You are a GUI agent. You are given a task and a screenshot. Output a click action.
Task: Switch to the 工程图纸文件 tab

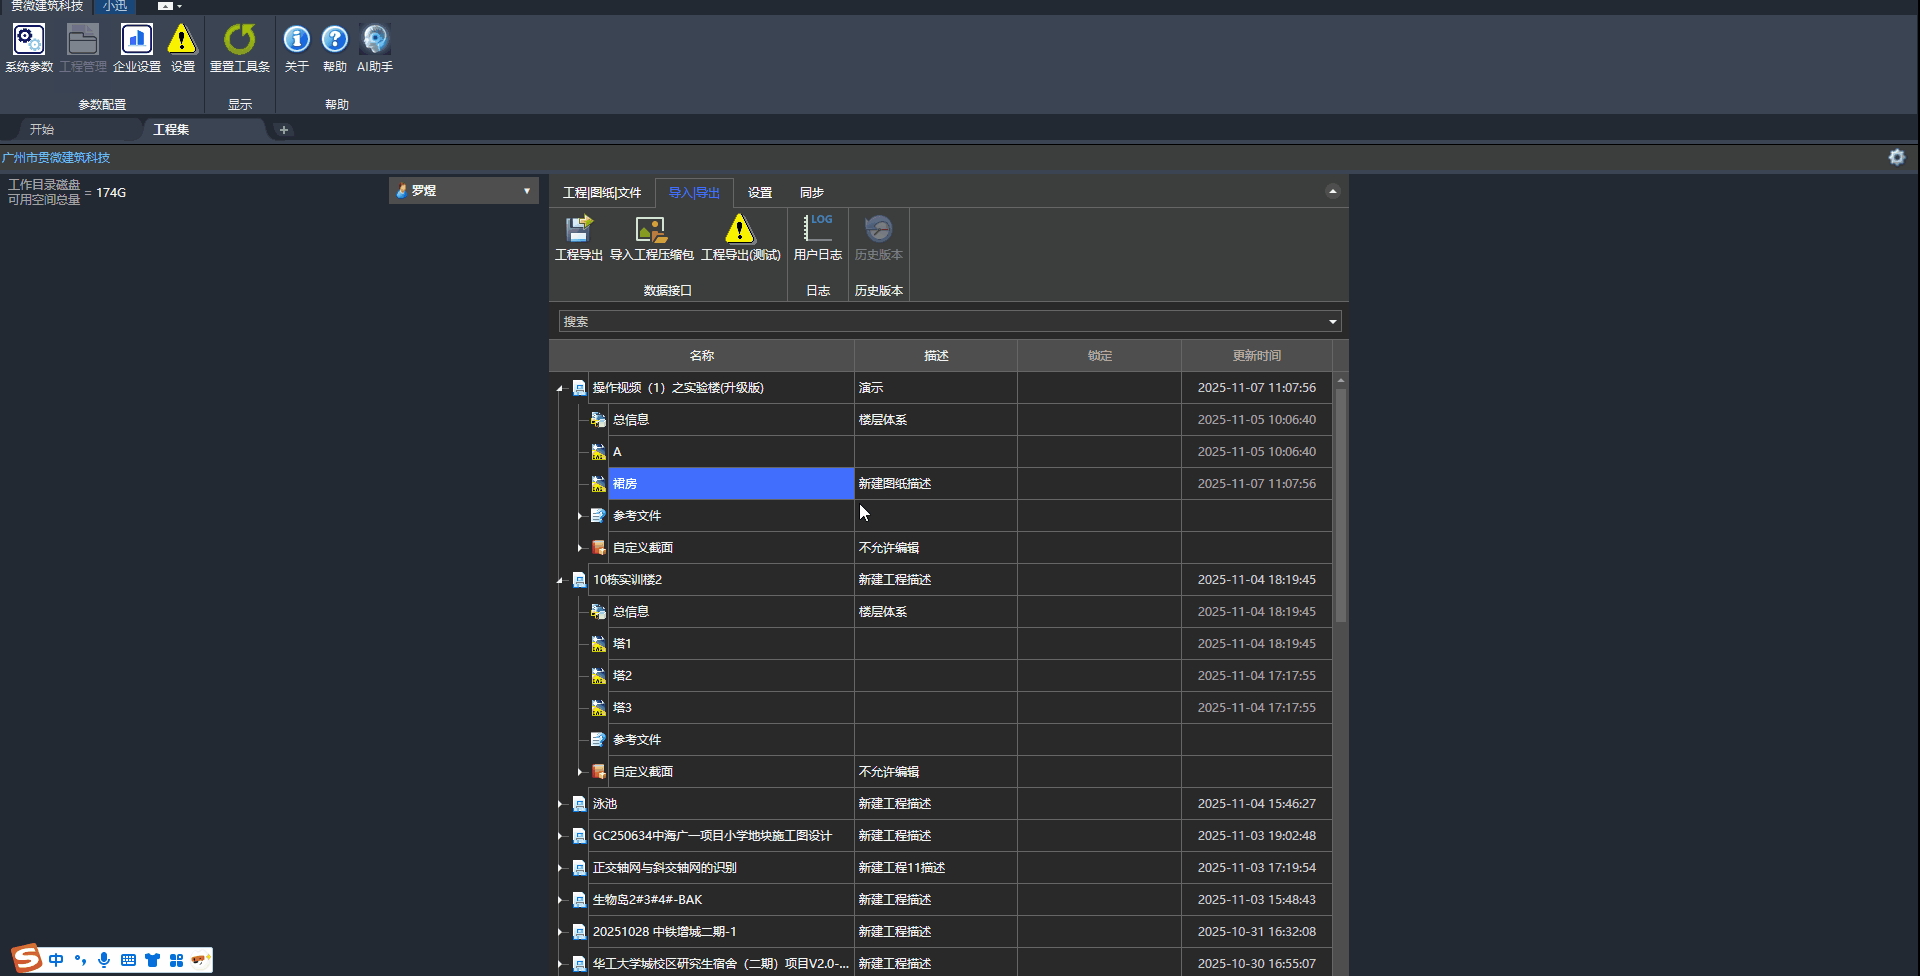click(x=601, y=193)
